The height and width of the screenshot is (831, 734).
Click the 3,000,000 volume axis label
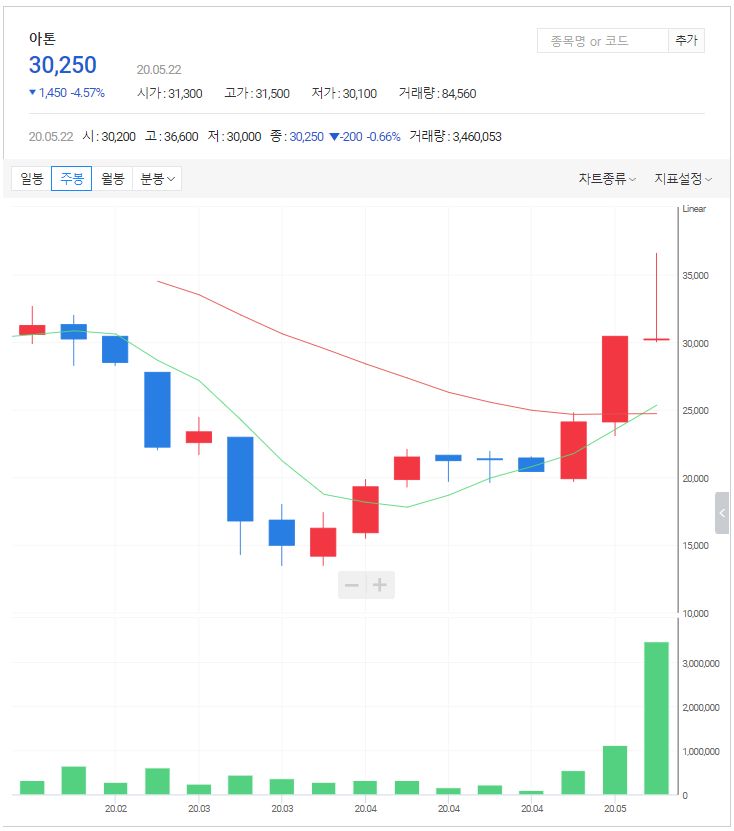701,664
